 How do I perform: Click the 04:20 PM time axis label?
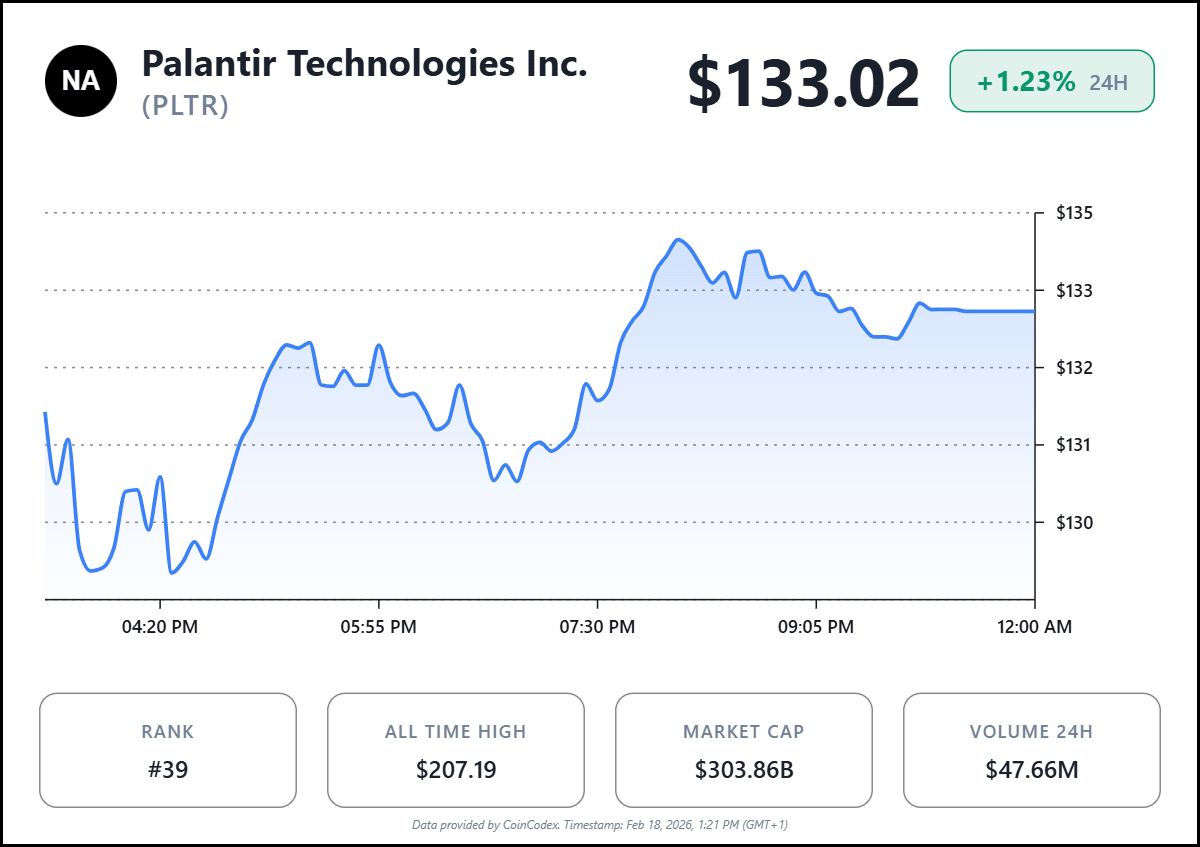[x=160, y=627]
